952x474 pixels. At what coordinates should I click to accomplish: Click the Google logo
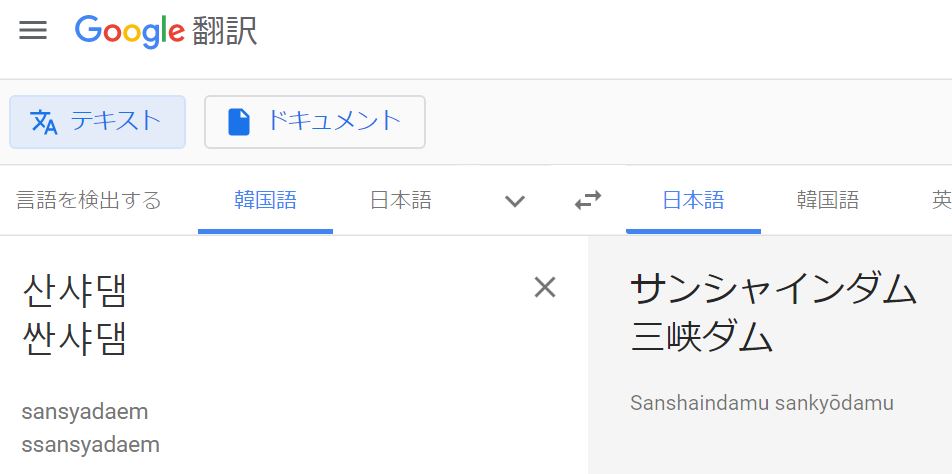130,31
